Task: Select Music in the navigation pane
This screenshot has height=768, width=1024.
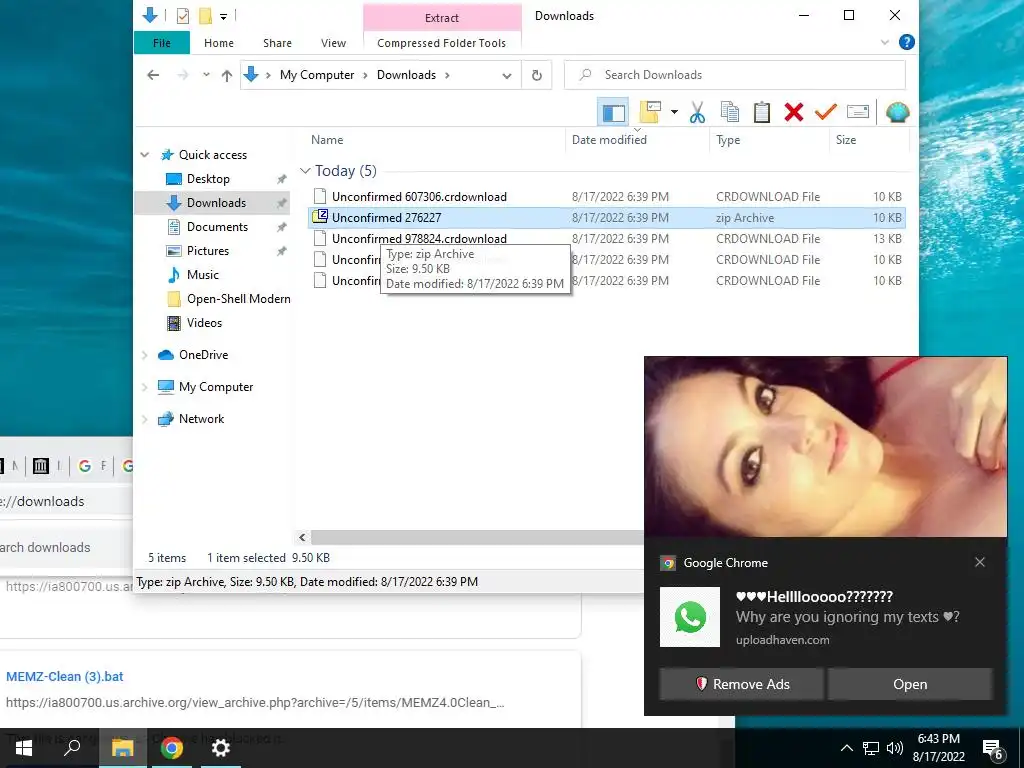Action: (x=202, y=275)
